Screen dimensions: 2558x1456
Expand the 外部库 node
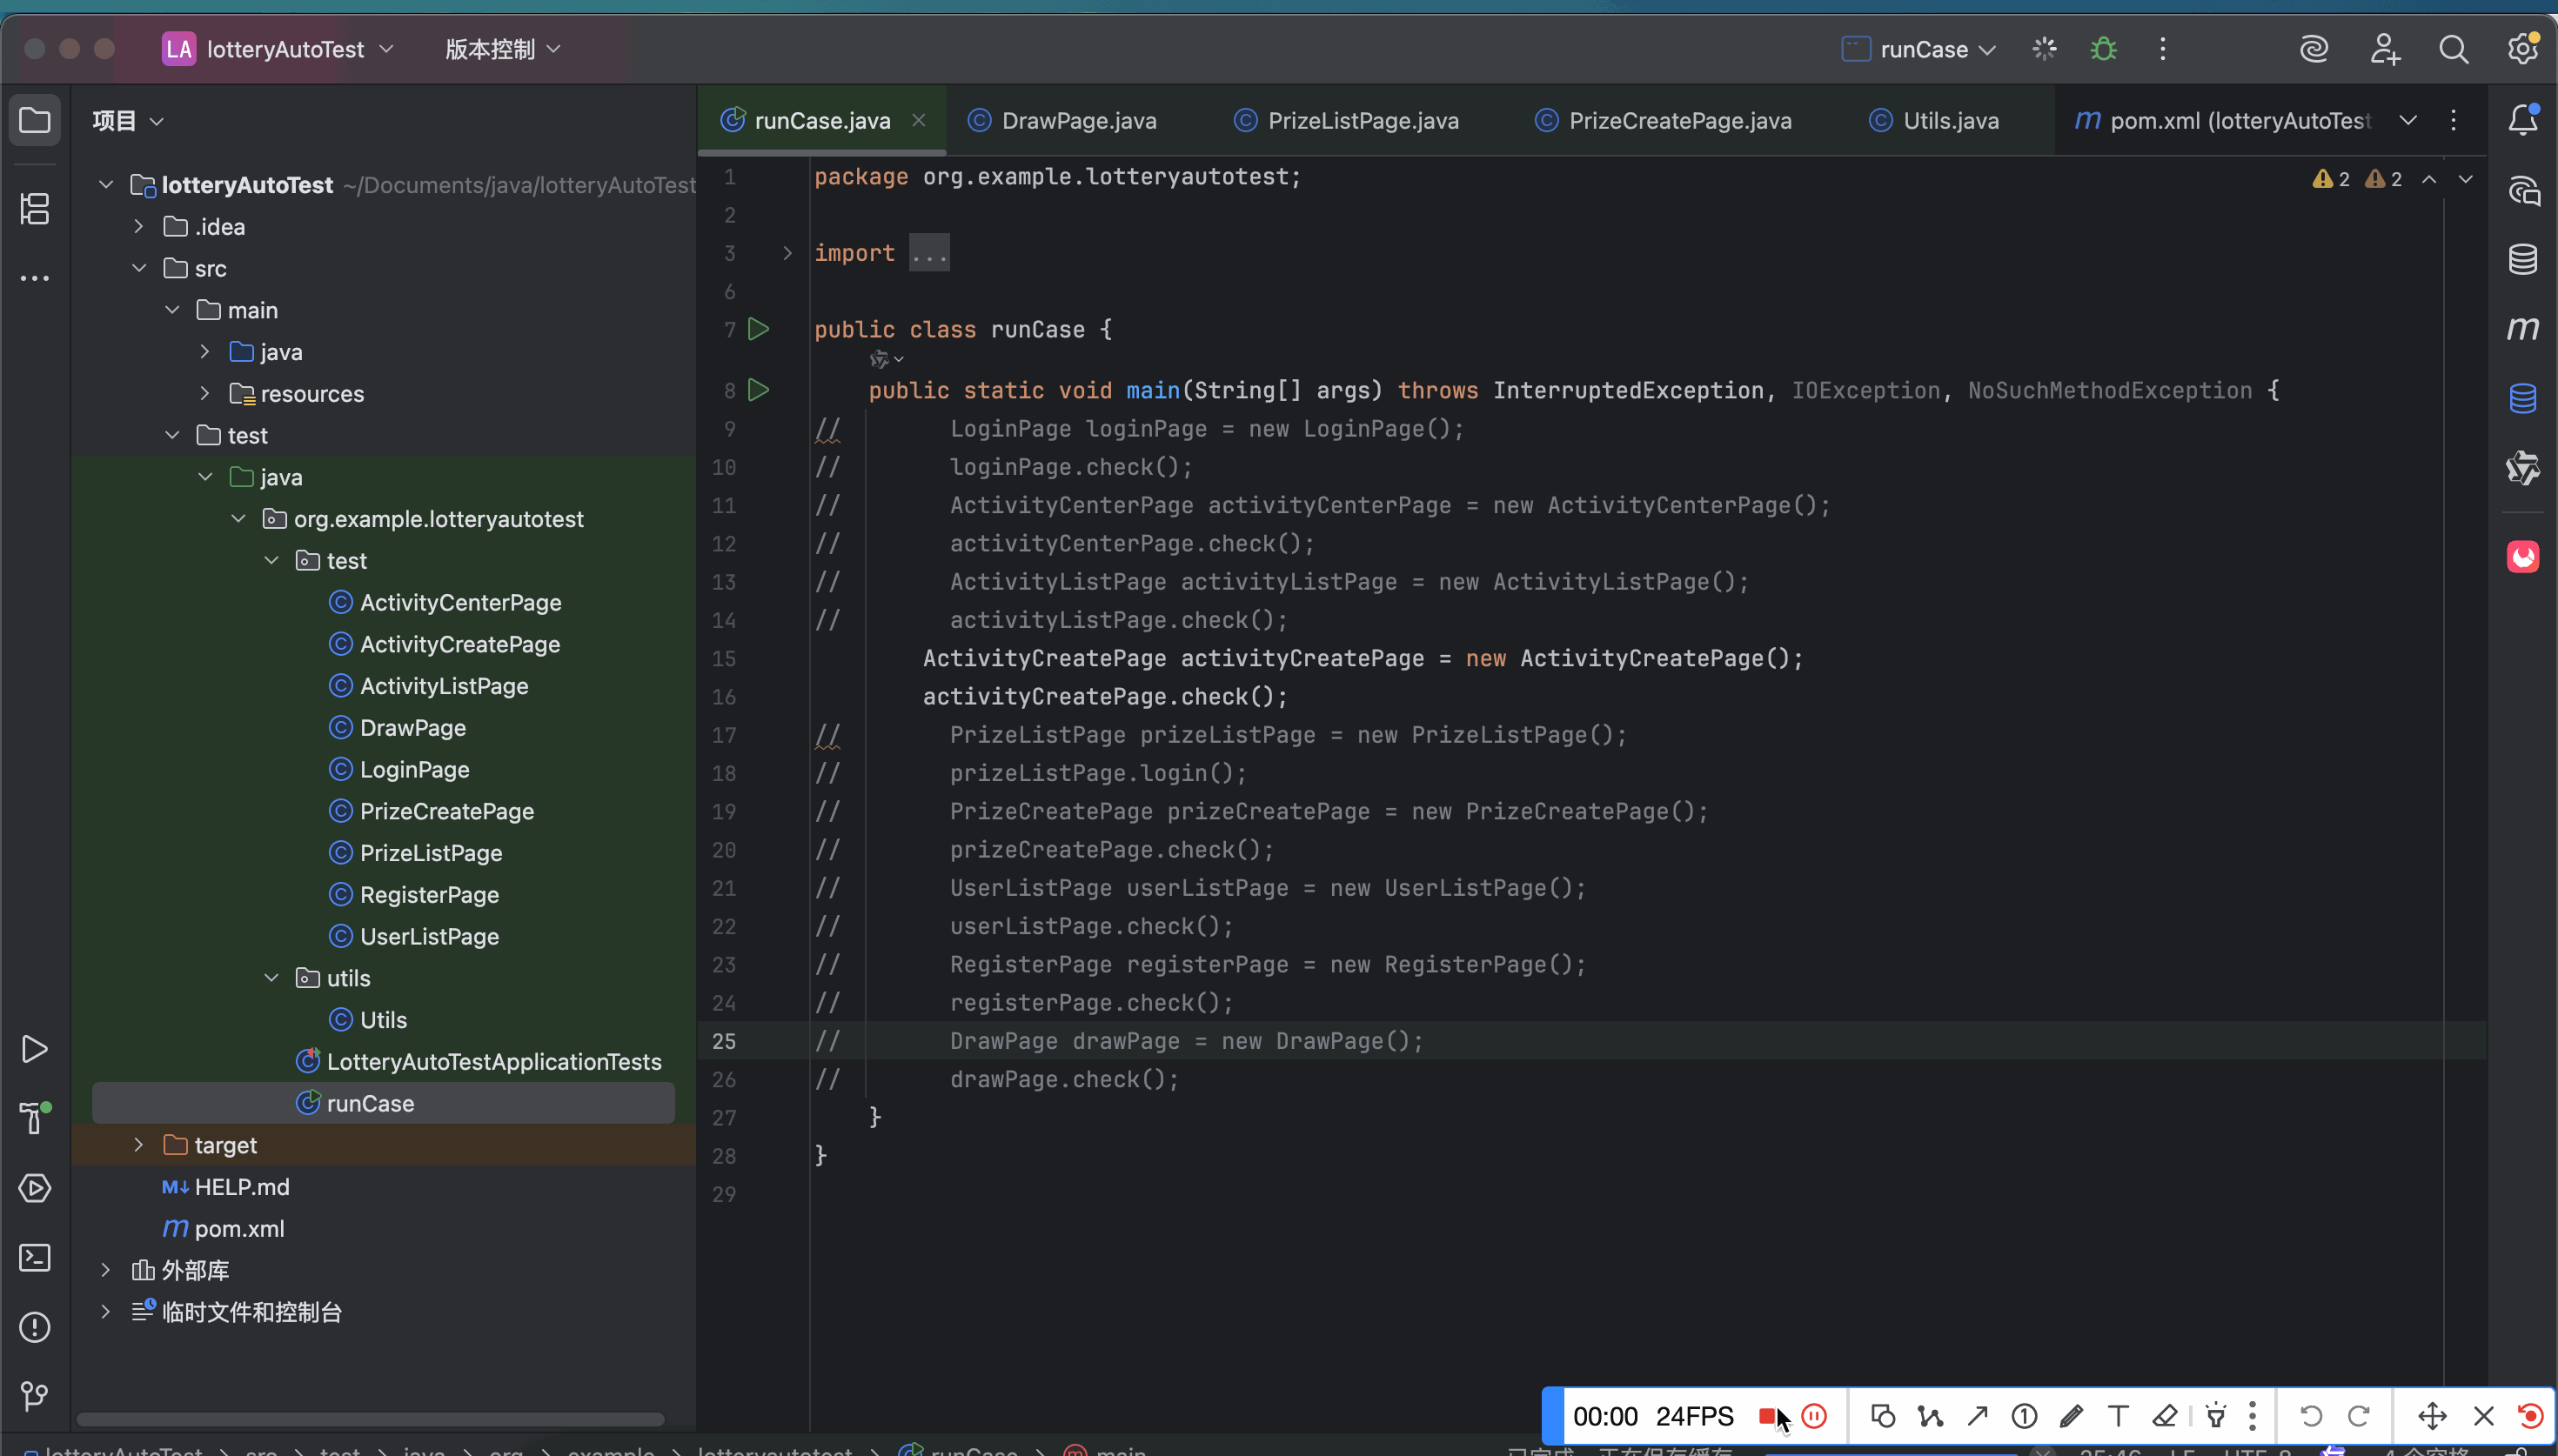click(106, 1270)
